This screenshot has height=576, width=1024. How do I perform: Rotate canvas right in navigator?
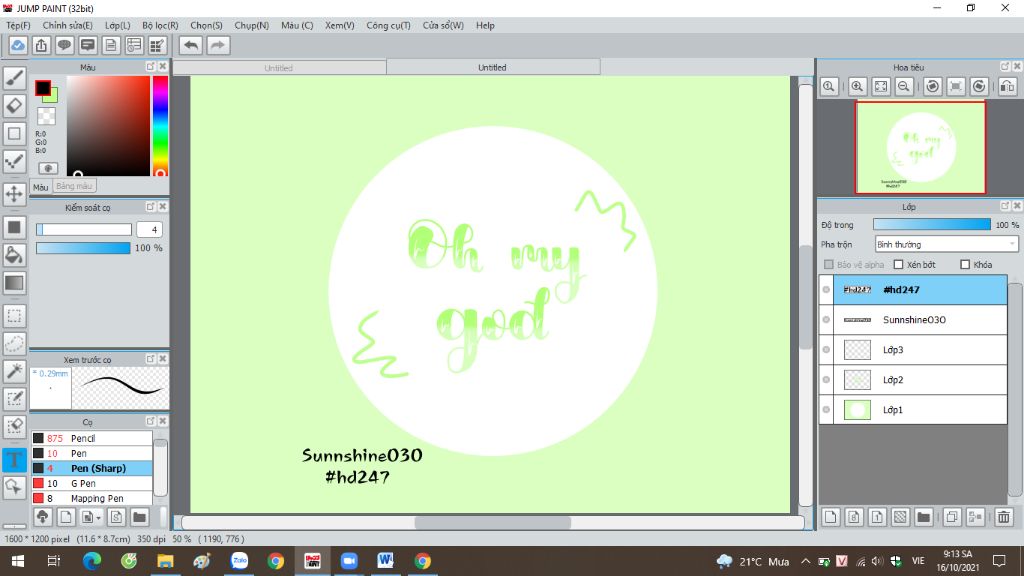(x=979, y=86)
